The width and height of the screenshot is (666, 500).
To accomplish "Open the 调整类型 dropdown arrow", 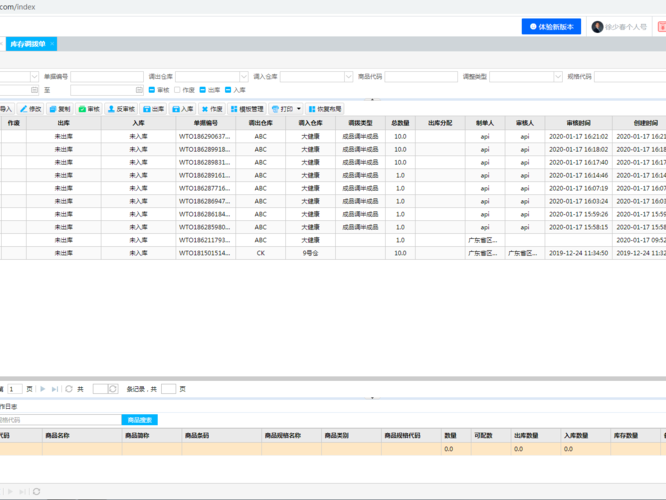I will click(558, 76).
